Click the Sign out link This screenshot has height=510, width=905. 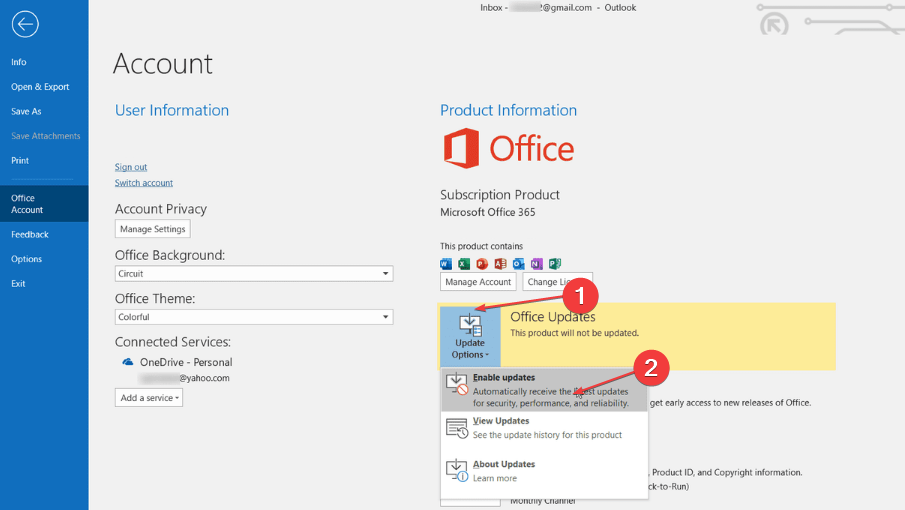tap(130, 167)
